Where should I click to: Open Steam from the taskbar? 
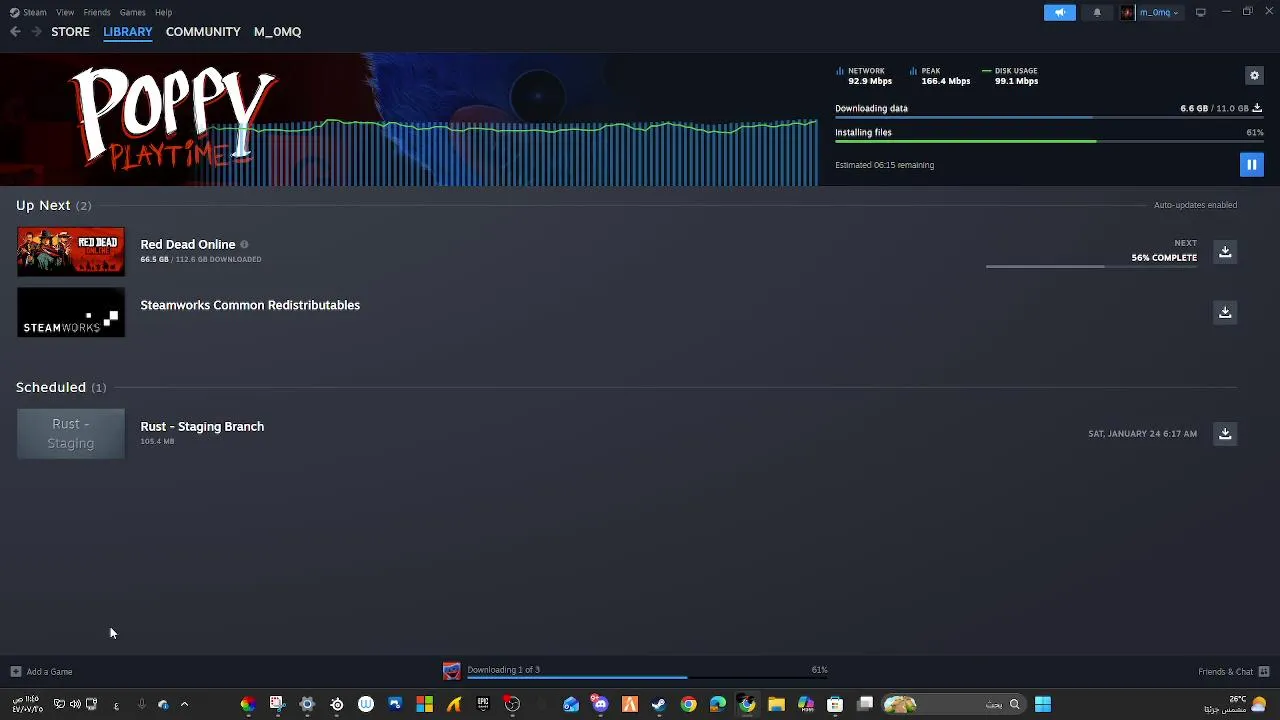click(x=658, y=705)
